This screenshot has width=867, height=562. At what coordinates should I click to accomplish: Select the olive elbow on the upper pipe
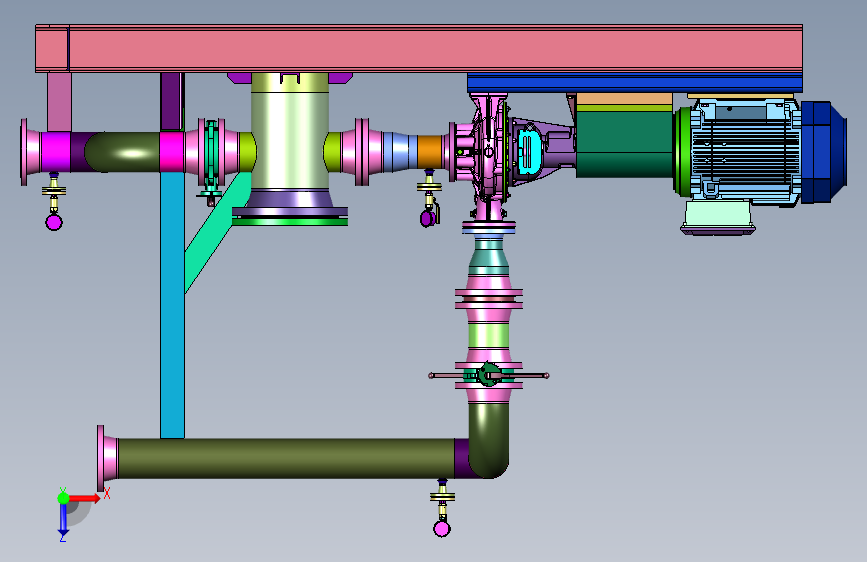(x=122, y=152)
